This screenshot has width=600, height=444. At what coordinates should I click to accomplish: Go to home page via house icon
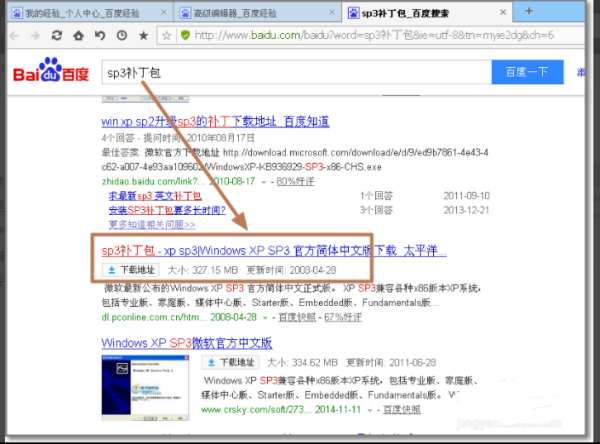pyautogui.click(x=78, y=36)
